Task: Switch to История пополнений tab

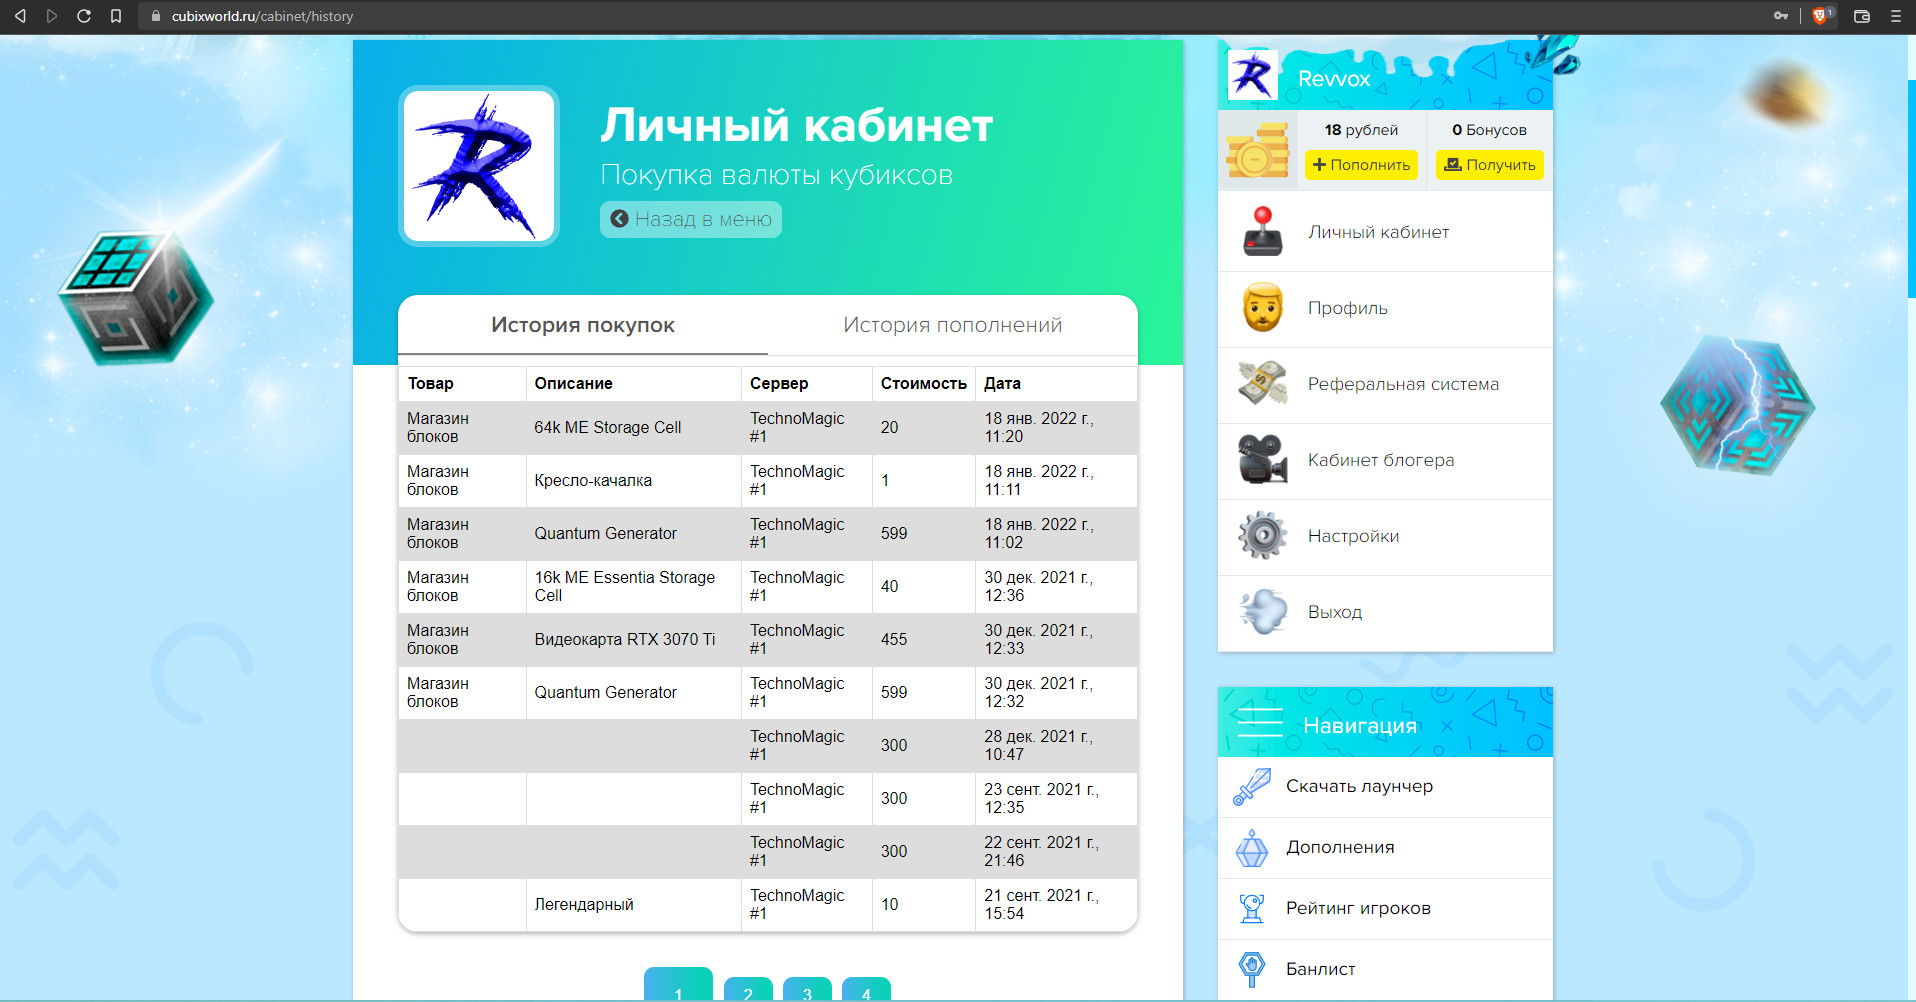Action: click(952, 325)
